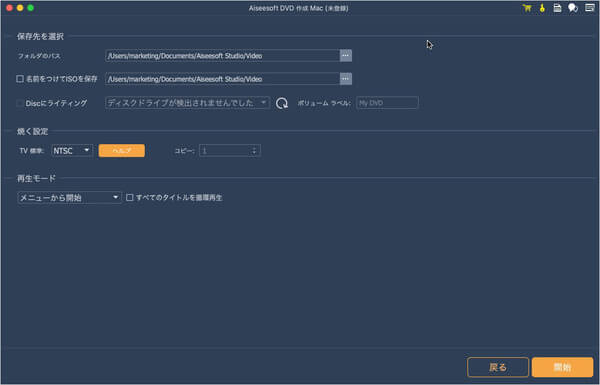Image resolution: width=600 pixels, height=385 pixels.
Task: Minimize the window with yellow button
Action: [20, 8]
